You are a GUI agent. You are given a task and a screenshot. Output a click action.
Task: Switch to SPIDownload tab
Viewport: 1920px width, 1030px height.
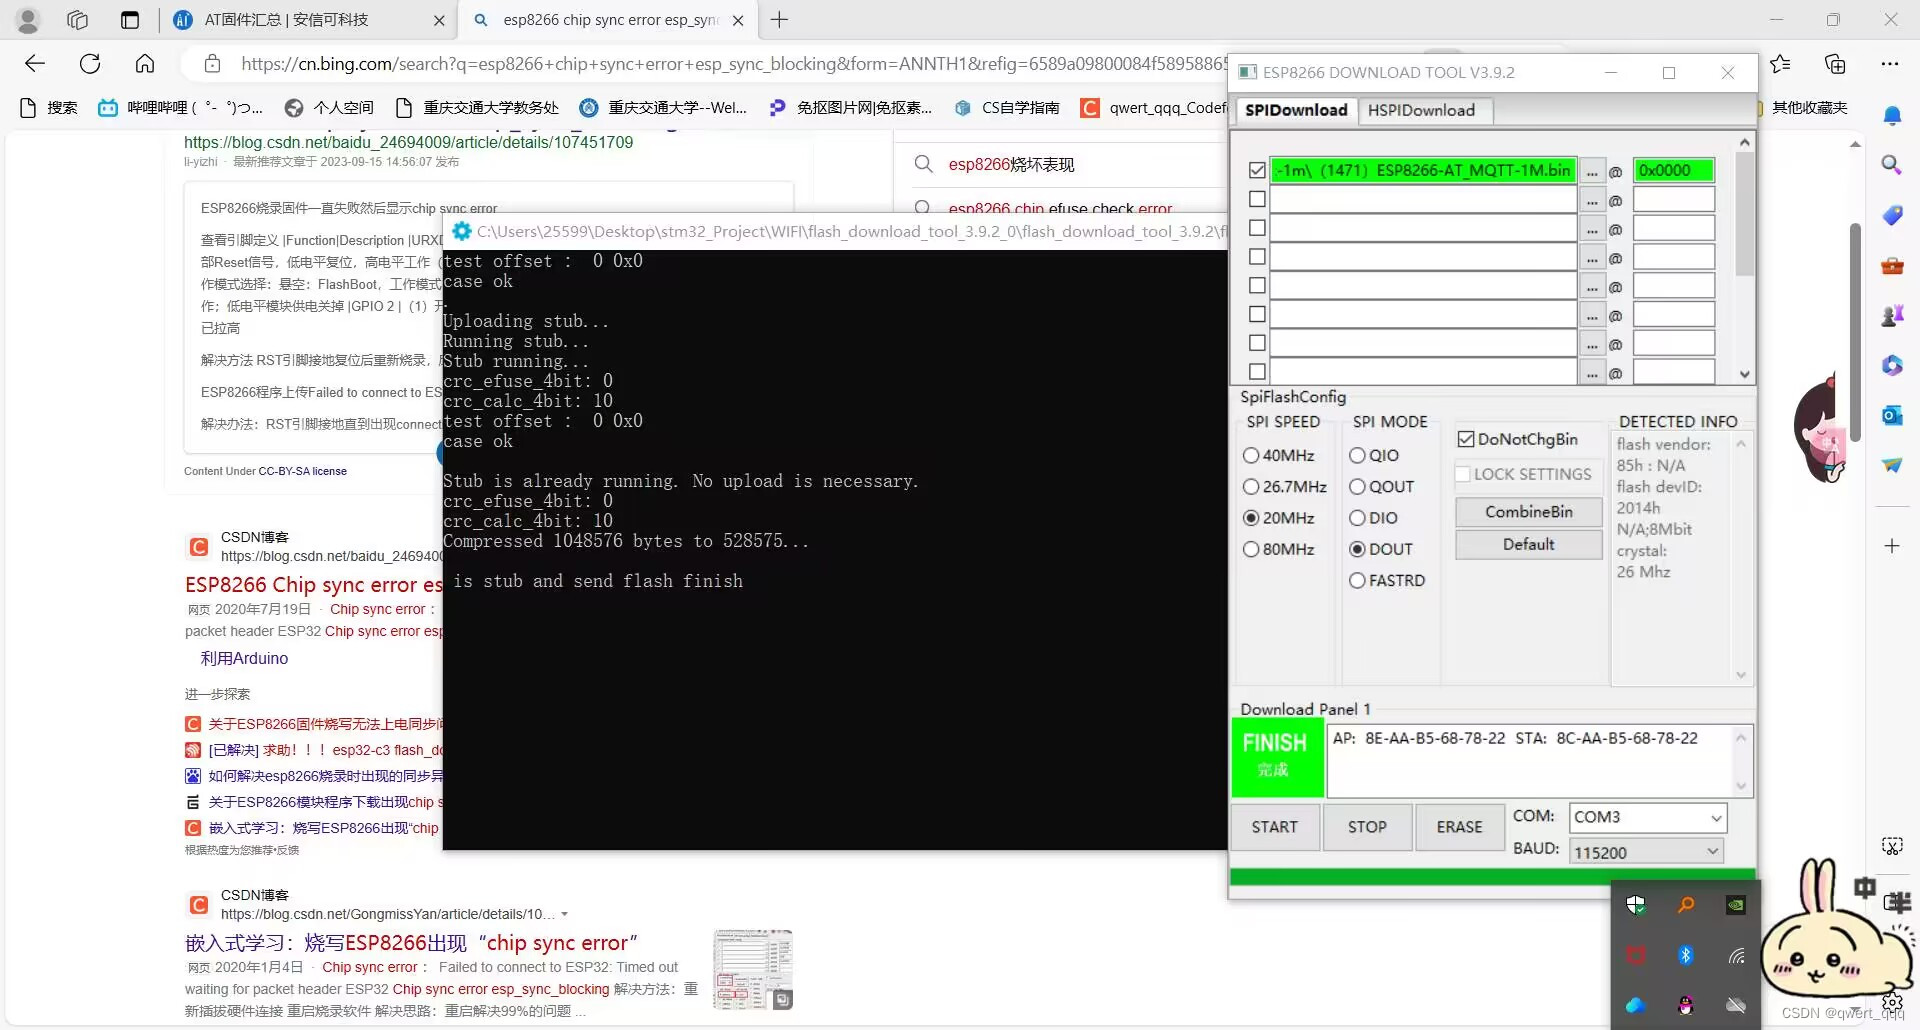(1296, 110)
